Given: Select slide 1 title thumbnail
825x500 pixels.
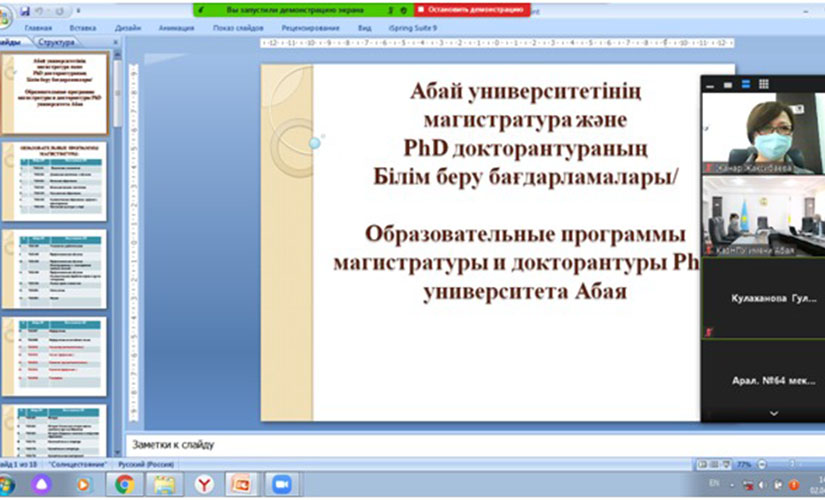Looking at the screenshot, I should coord(55,93).
